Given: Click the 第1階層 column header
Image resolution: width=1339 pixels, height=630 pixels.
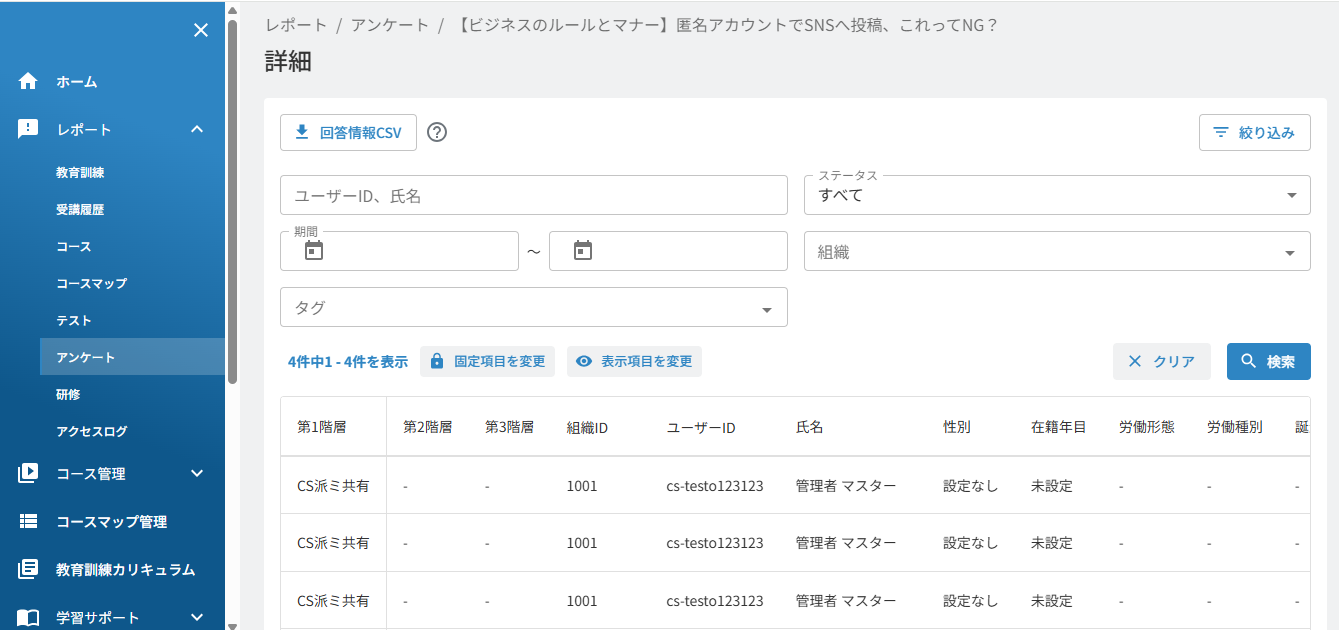Looking at the screenshot, I should (321, 427).
